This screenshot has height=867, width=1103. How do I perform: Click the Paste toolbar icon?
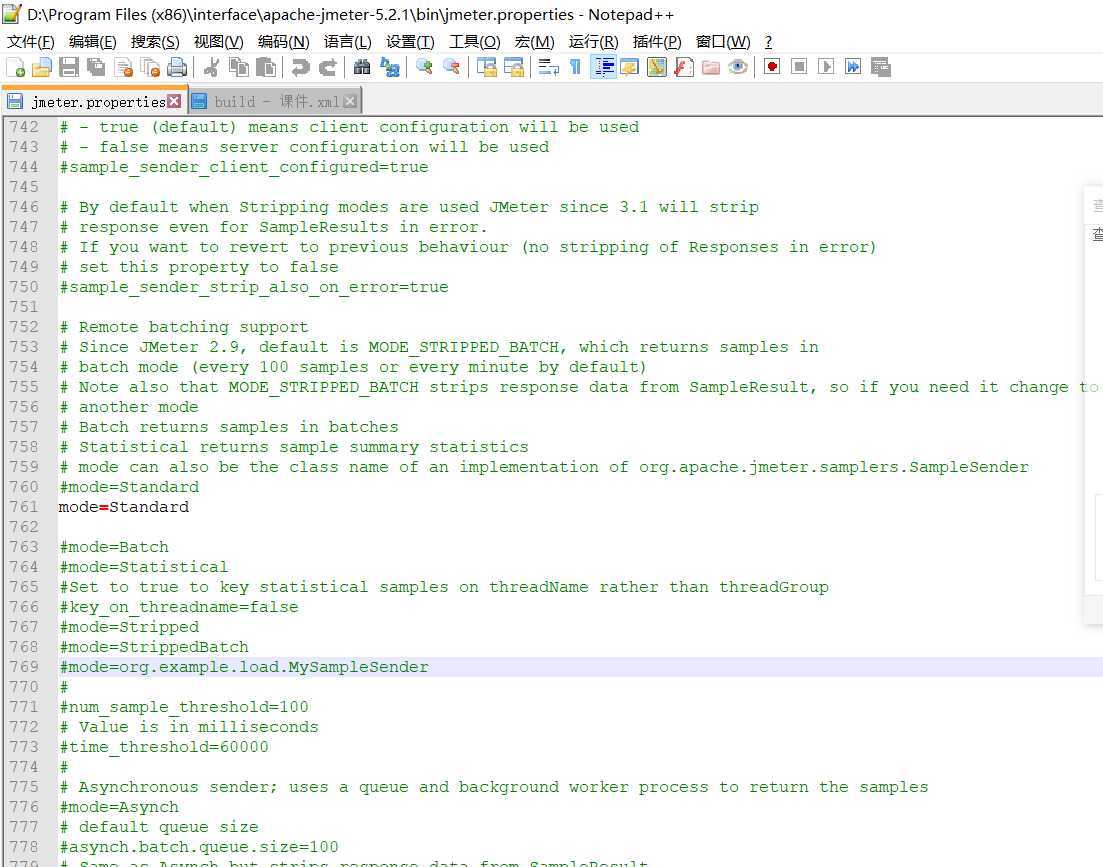pyautogui.click(x=266, y=68)
